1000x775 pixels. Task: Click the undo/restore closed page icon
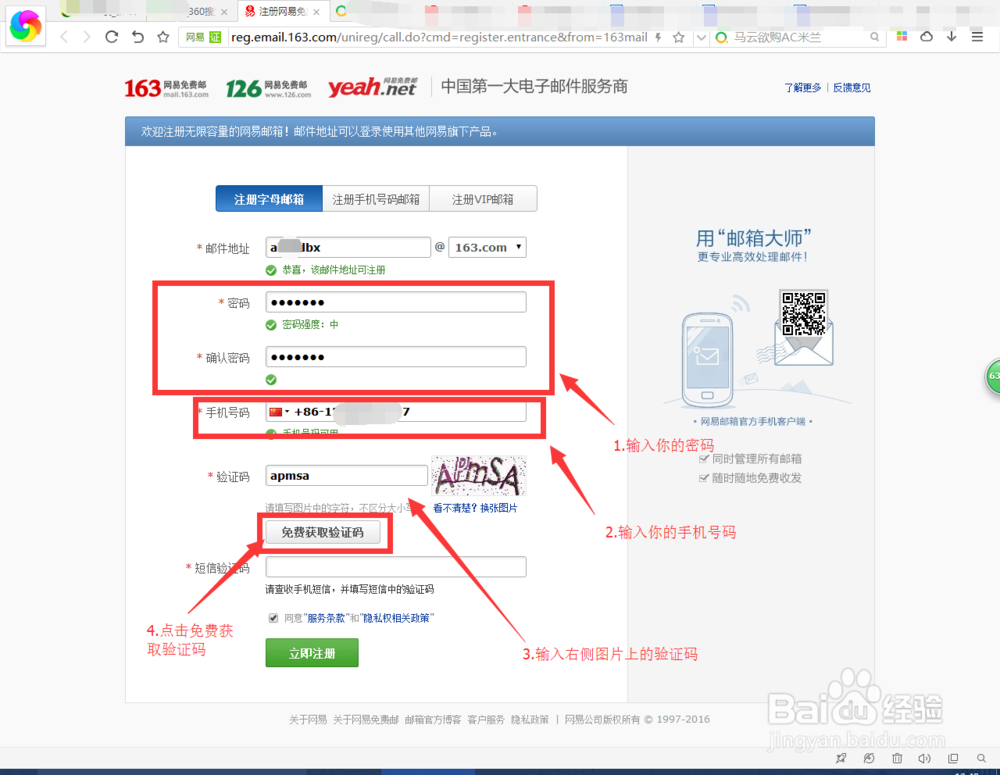click(138, 37)
